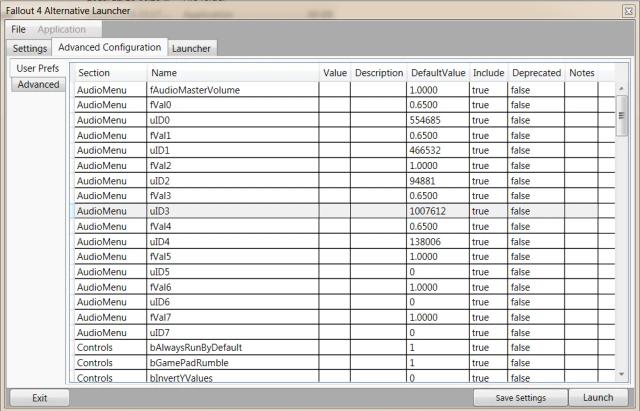The height and width of the screenshot is (411, 640).
Task: Click the Notes cell for fVal2
Action: click(582, 166)
